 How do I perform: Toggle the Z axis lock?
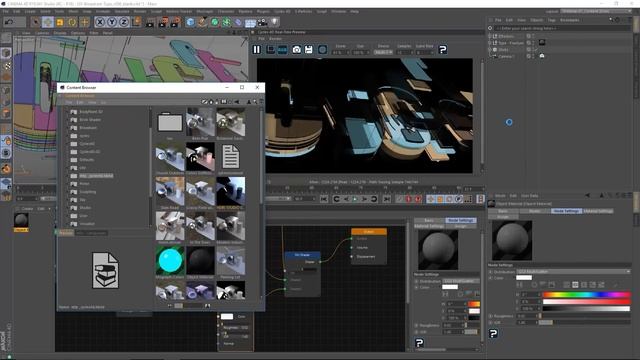(x=124, y=22)
